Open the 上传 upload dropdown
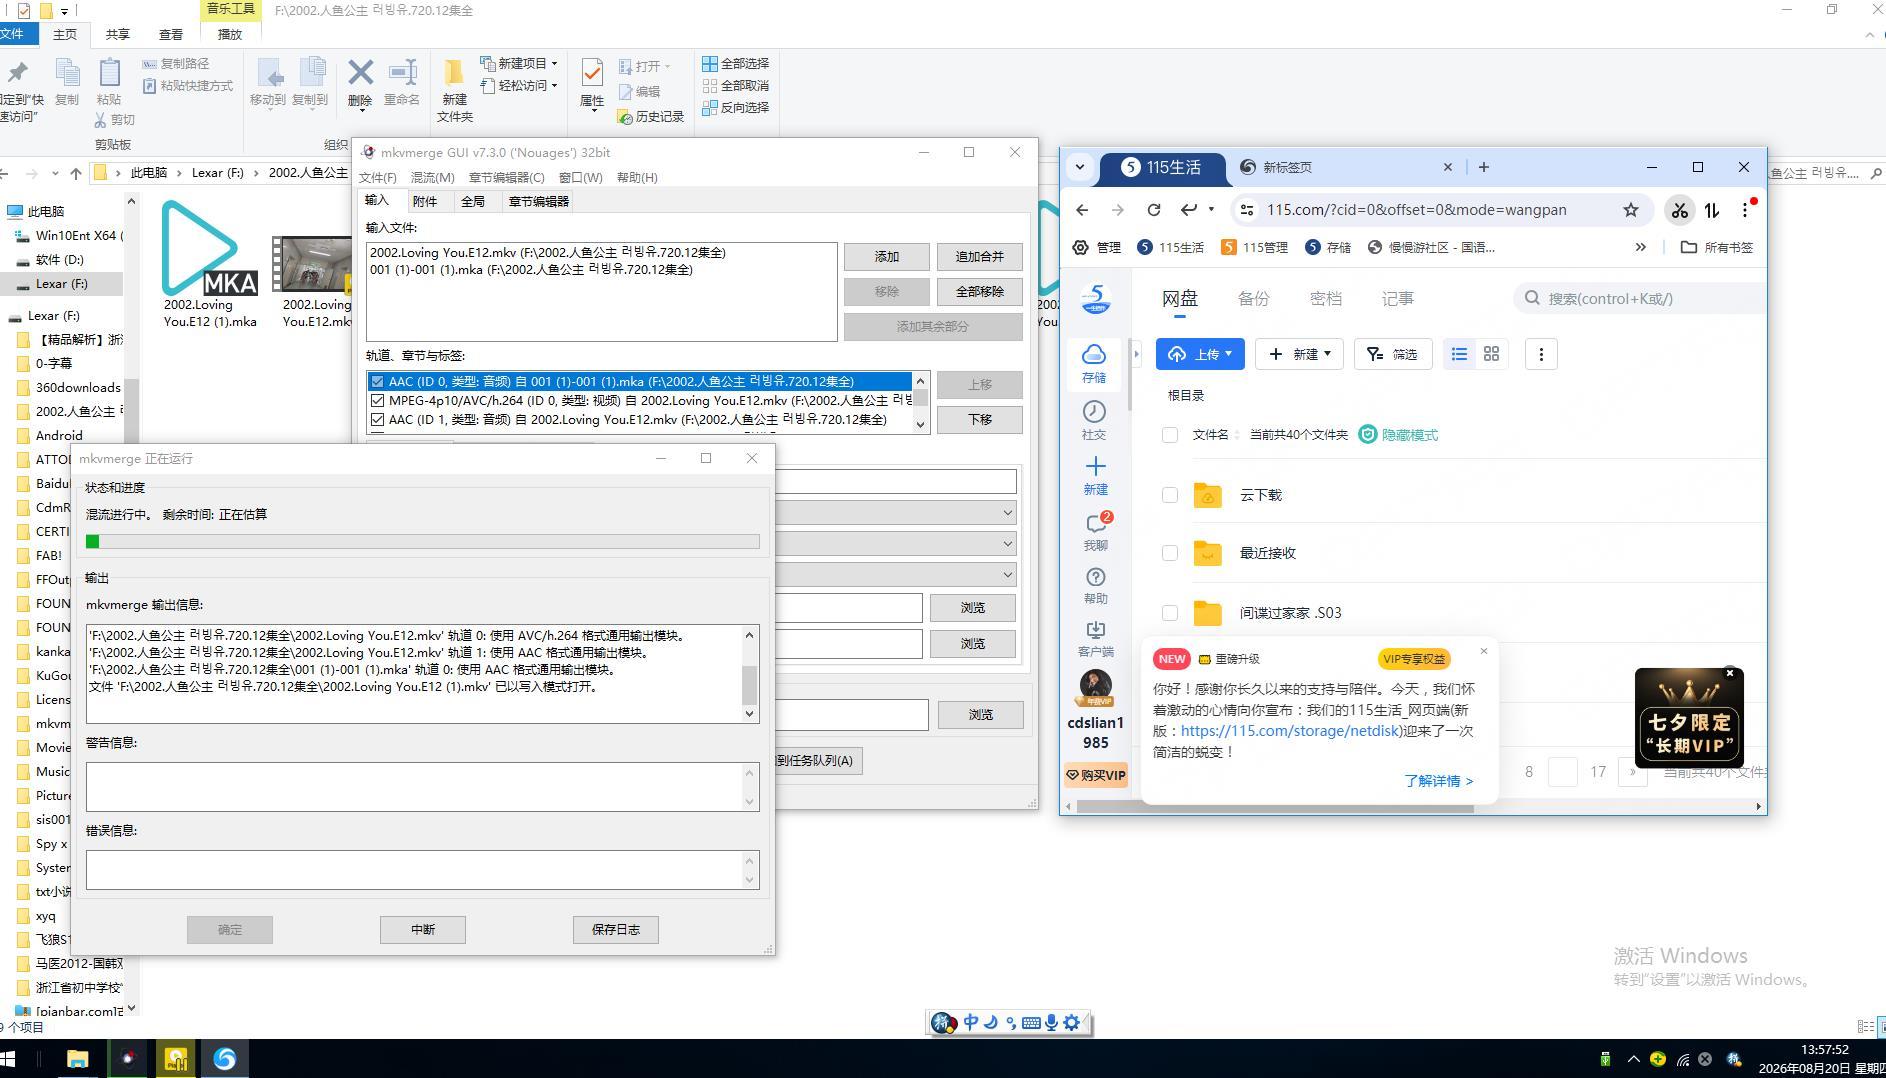 (x=1200, y=354)
